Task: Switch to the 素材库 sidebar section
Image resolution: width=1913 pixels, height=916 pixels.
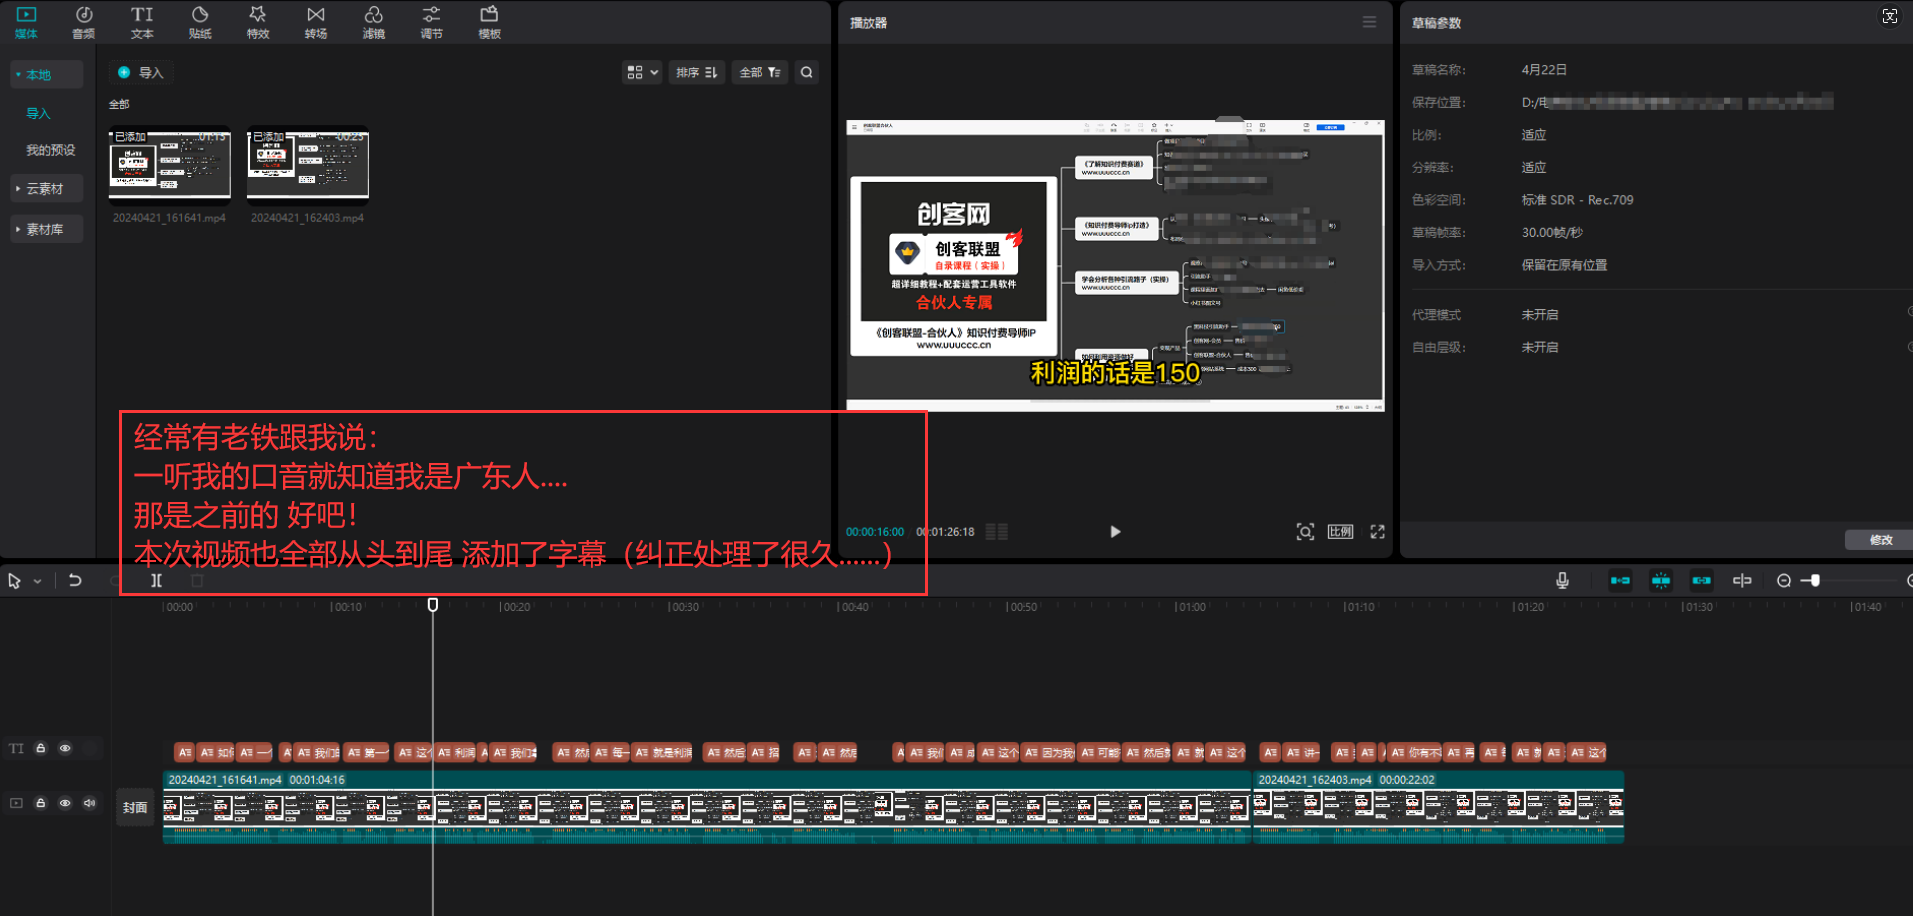Action: (46, 228)
